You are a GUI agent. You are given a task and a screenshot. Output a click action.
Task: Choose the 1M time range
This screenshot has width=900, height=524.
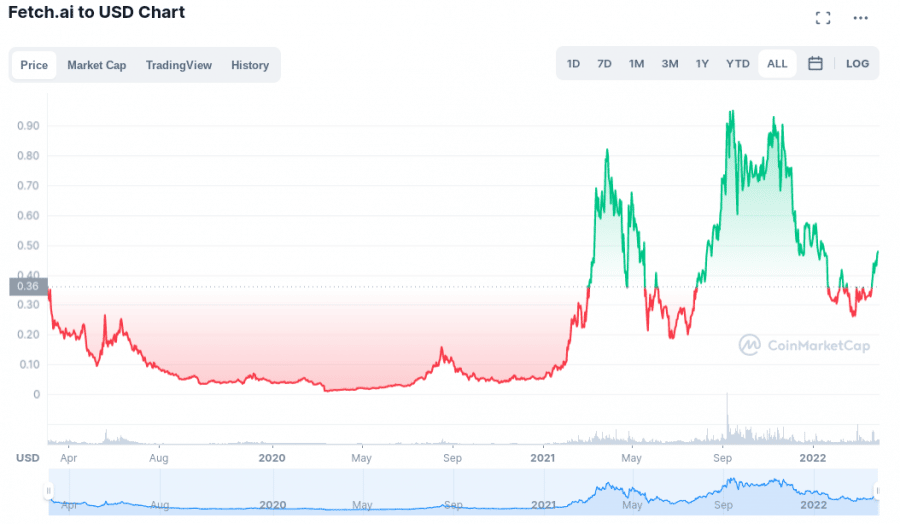pyautogui.click(x=636, y=64)
